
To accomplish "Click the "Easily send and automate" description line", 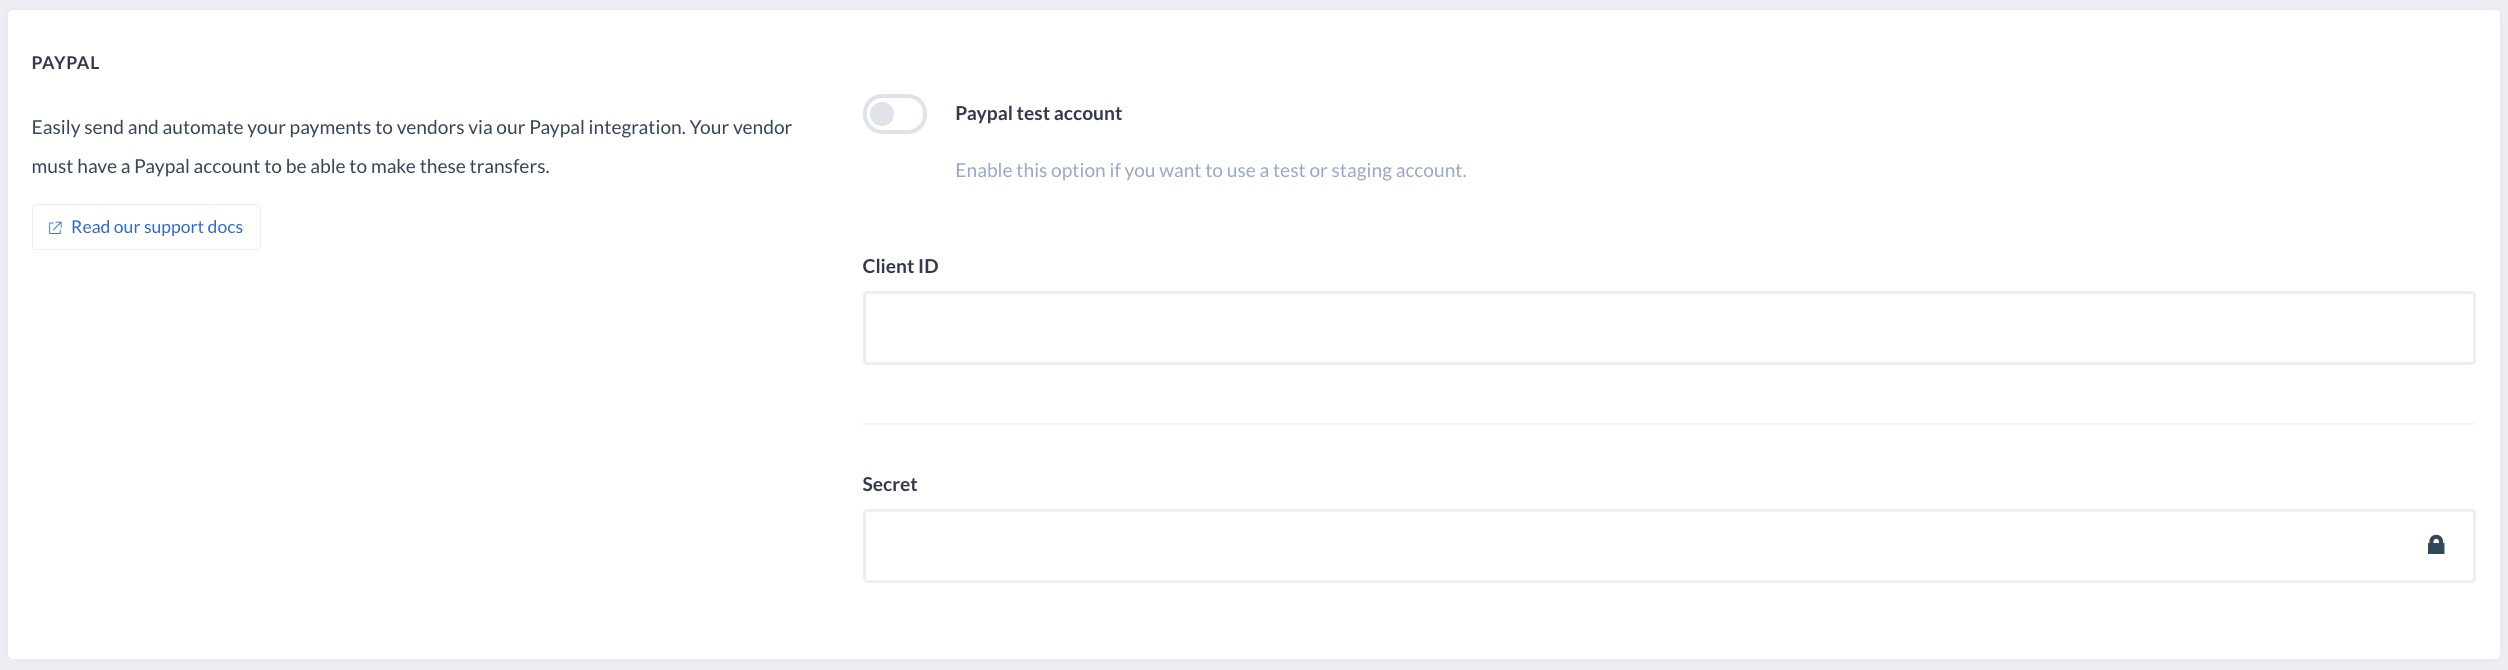I will click(x=412, y=127).
